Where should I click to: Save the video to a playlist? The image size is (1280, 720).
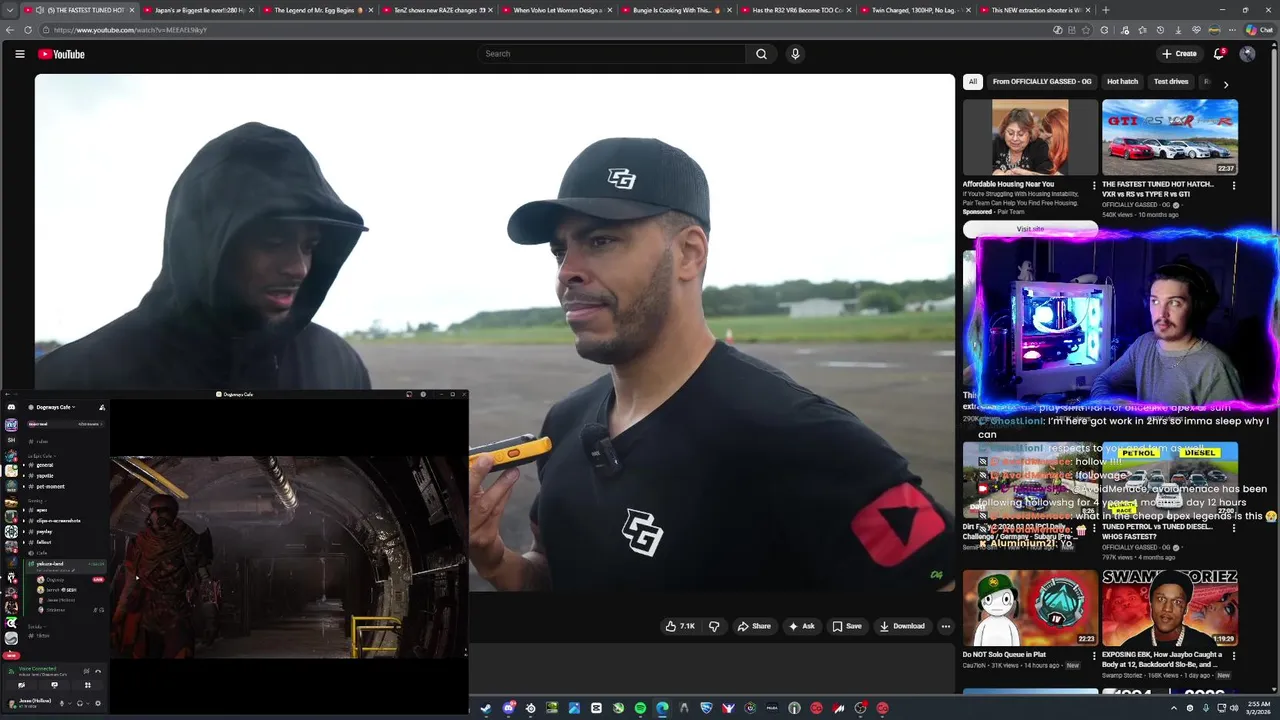(847, 626)
